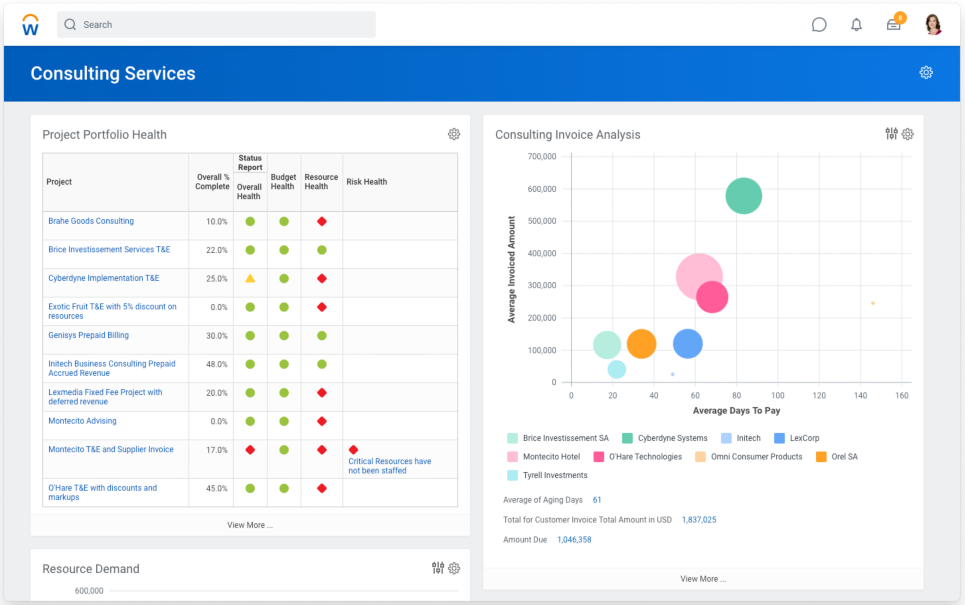
Task: Click the small cyan Tyrell Investments bubble
Action: tap(617, 369)
